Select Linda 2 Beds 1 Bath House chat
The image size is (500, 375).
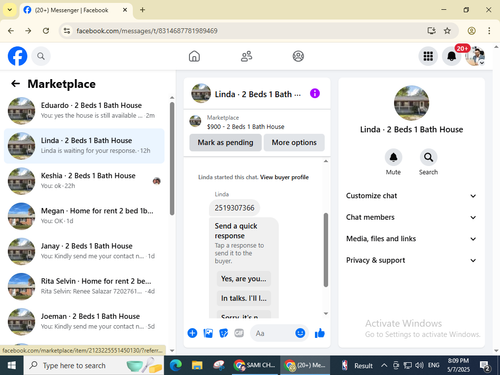[x=84, y=146]
